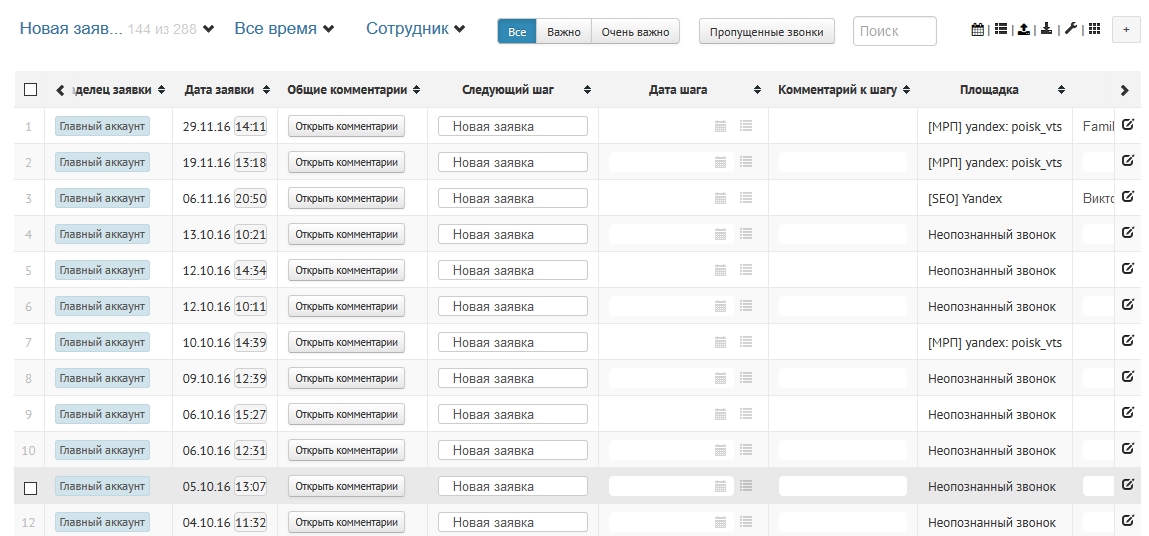
Task: Open settings with the wrench icon
Action: (1071, 30)
